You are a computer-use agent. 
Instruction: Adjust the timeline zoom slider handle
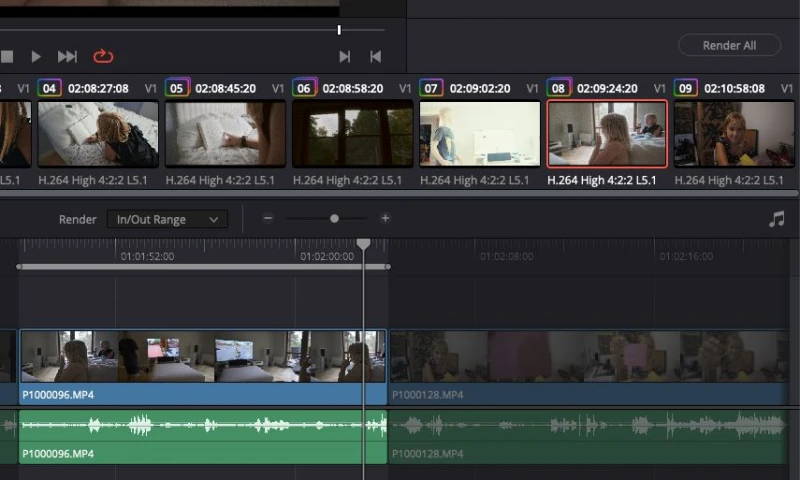(x=334, y=218)
